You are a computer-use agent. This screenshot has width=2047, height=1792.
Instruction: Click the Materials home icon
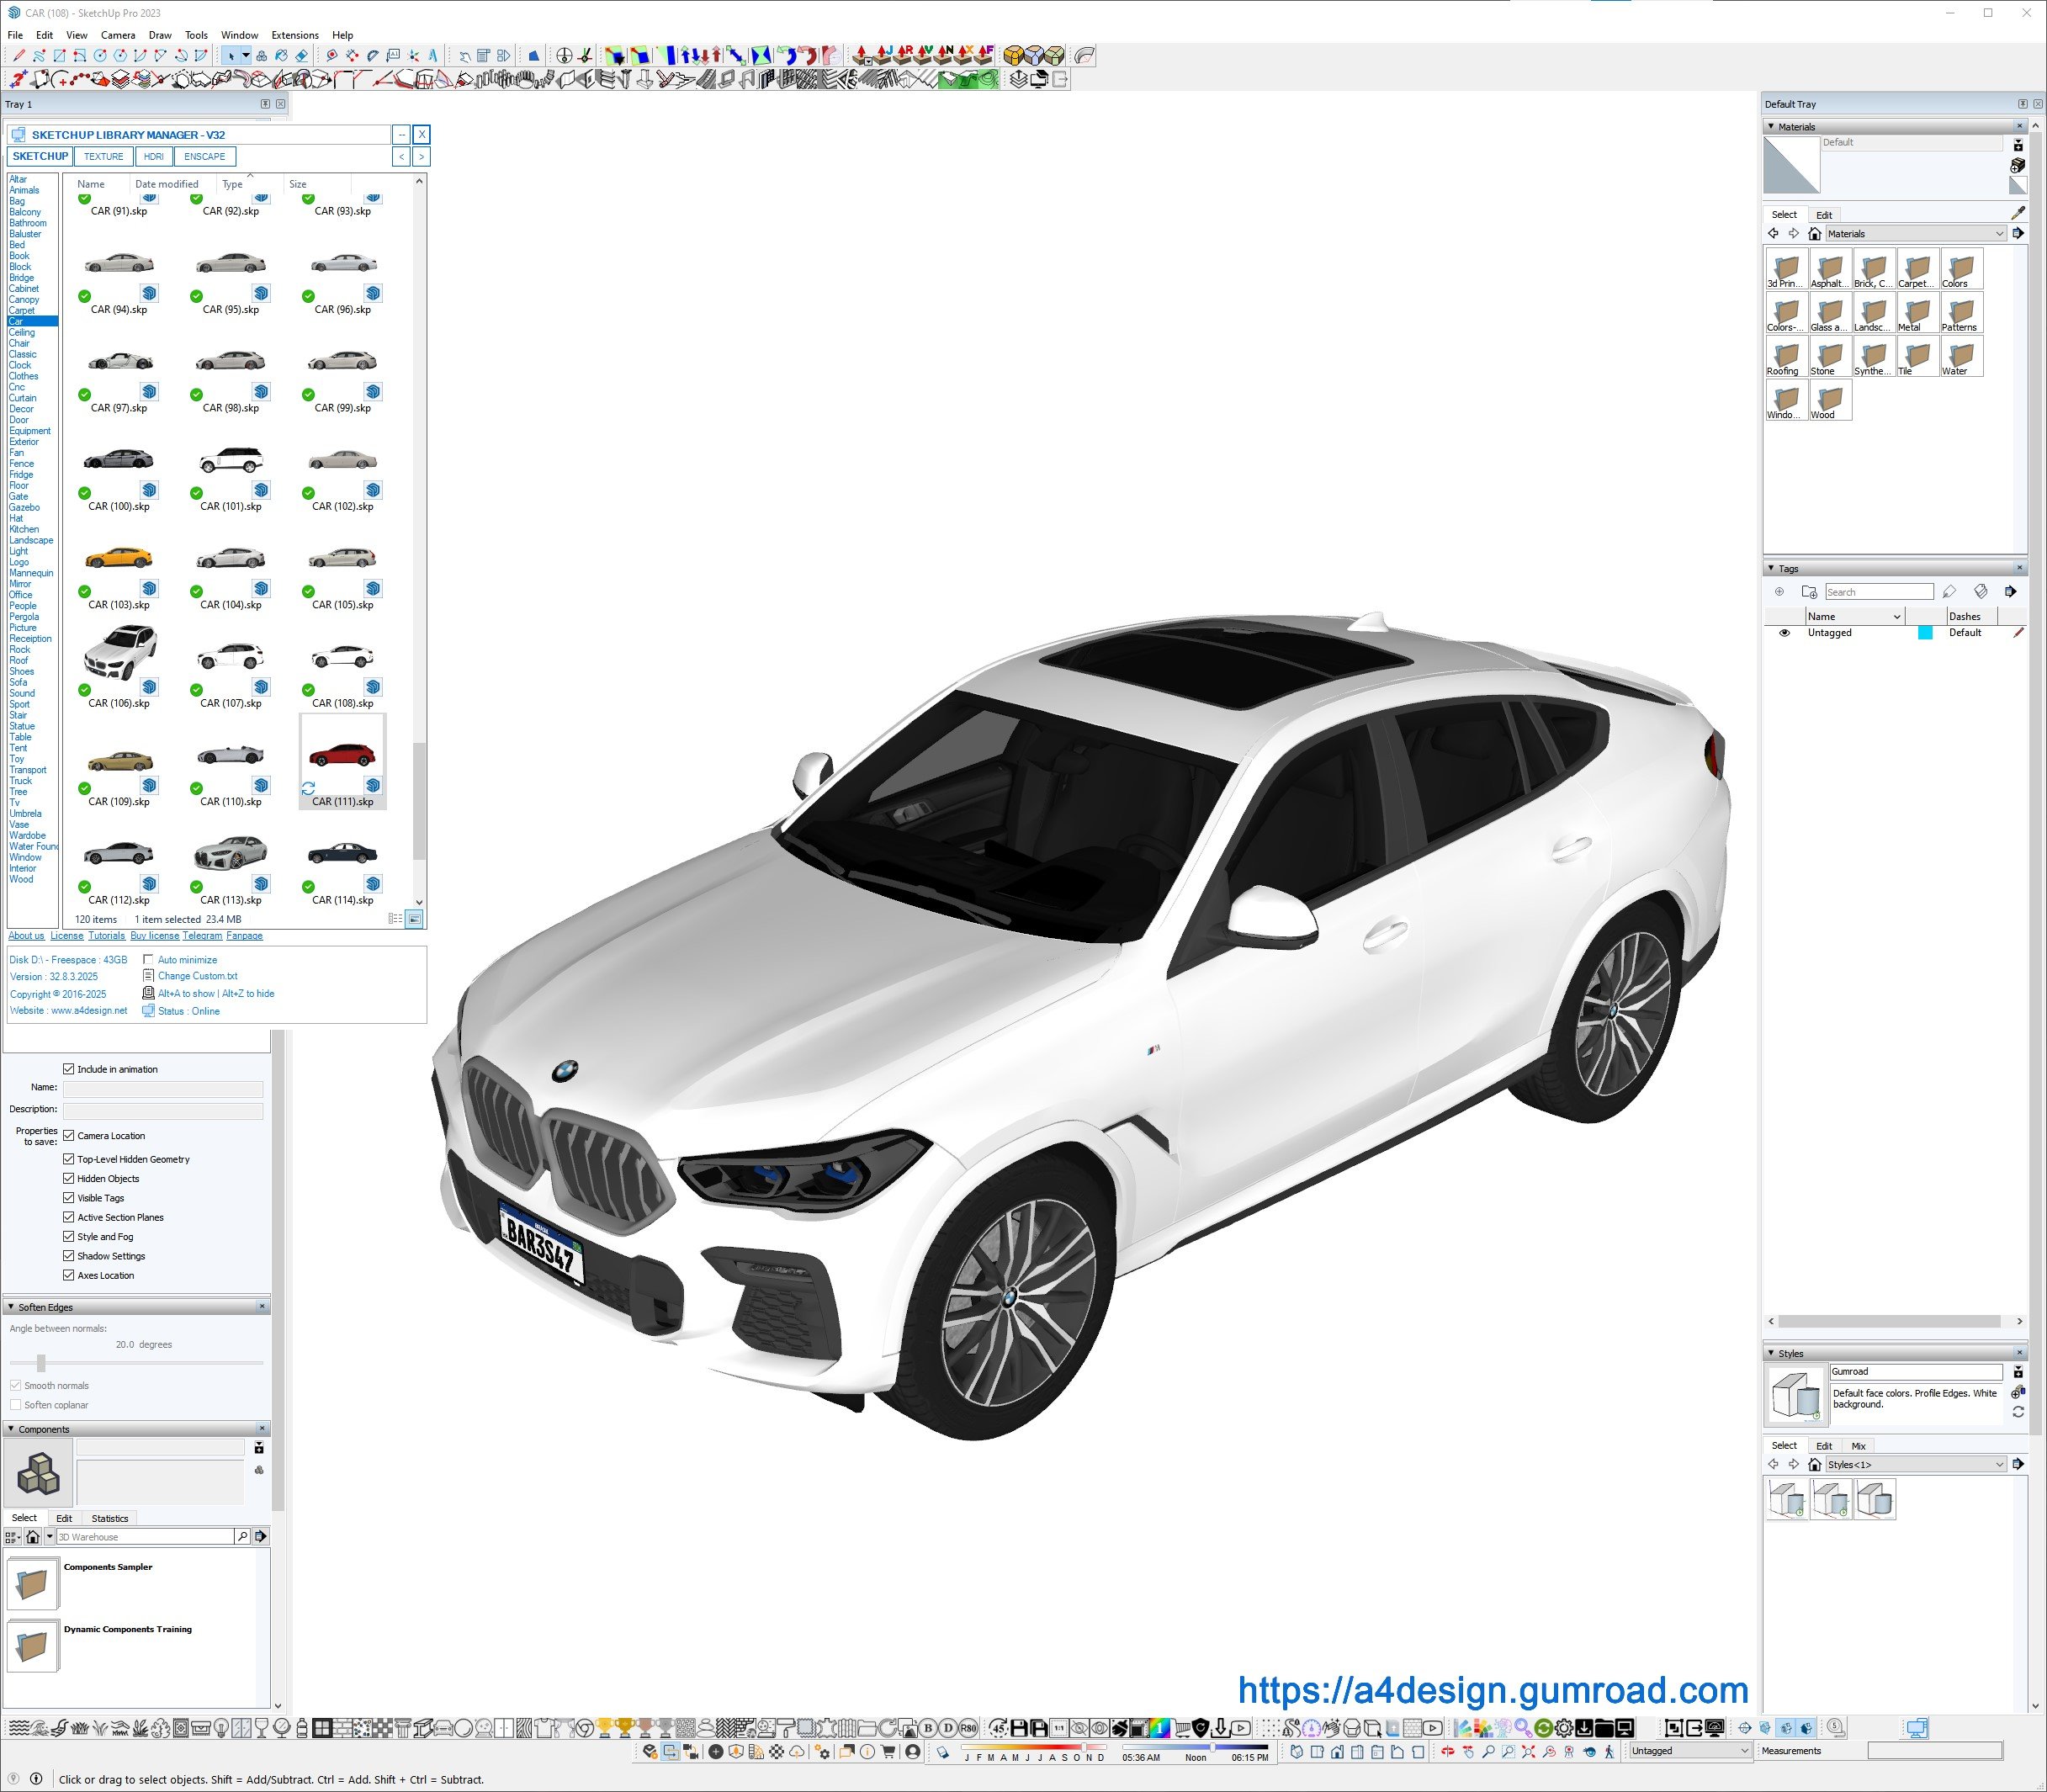point(1814,234)
